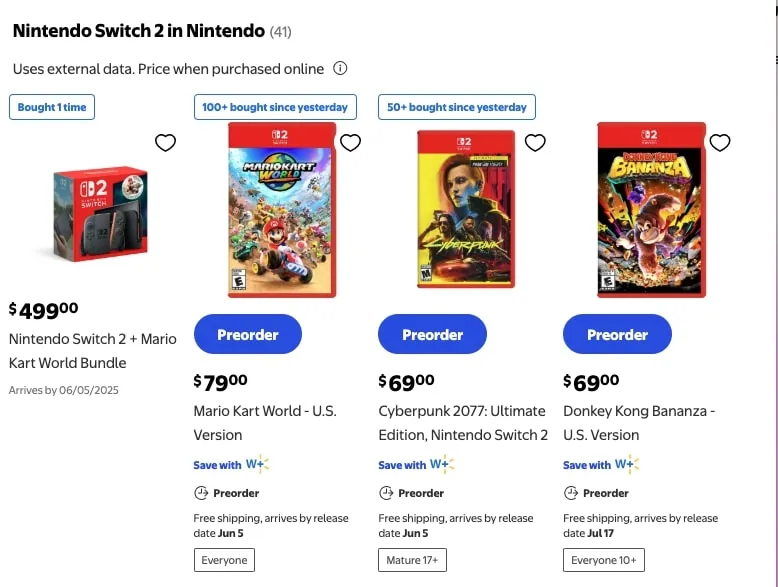View the Mario Kart World box art
This screenshot has height=587, width=778.
[x=282, y=210]
